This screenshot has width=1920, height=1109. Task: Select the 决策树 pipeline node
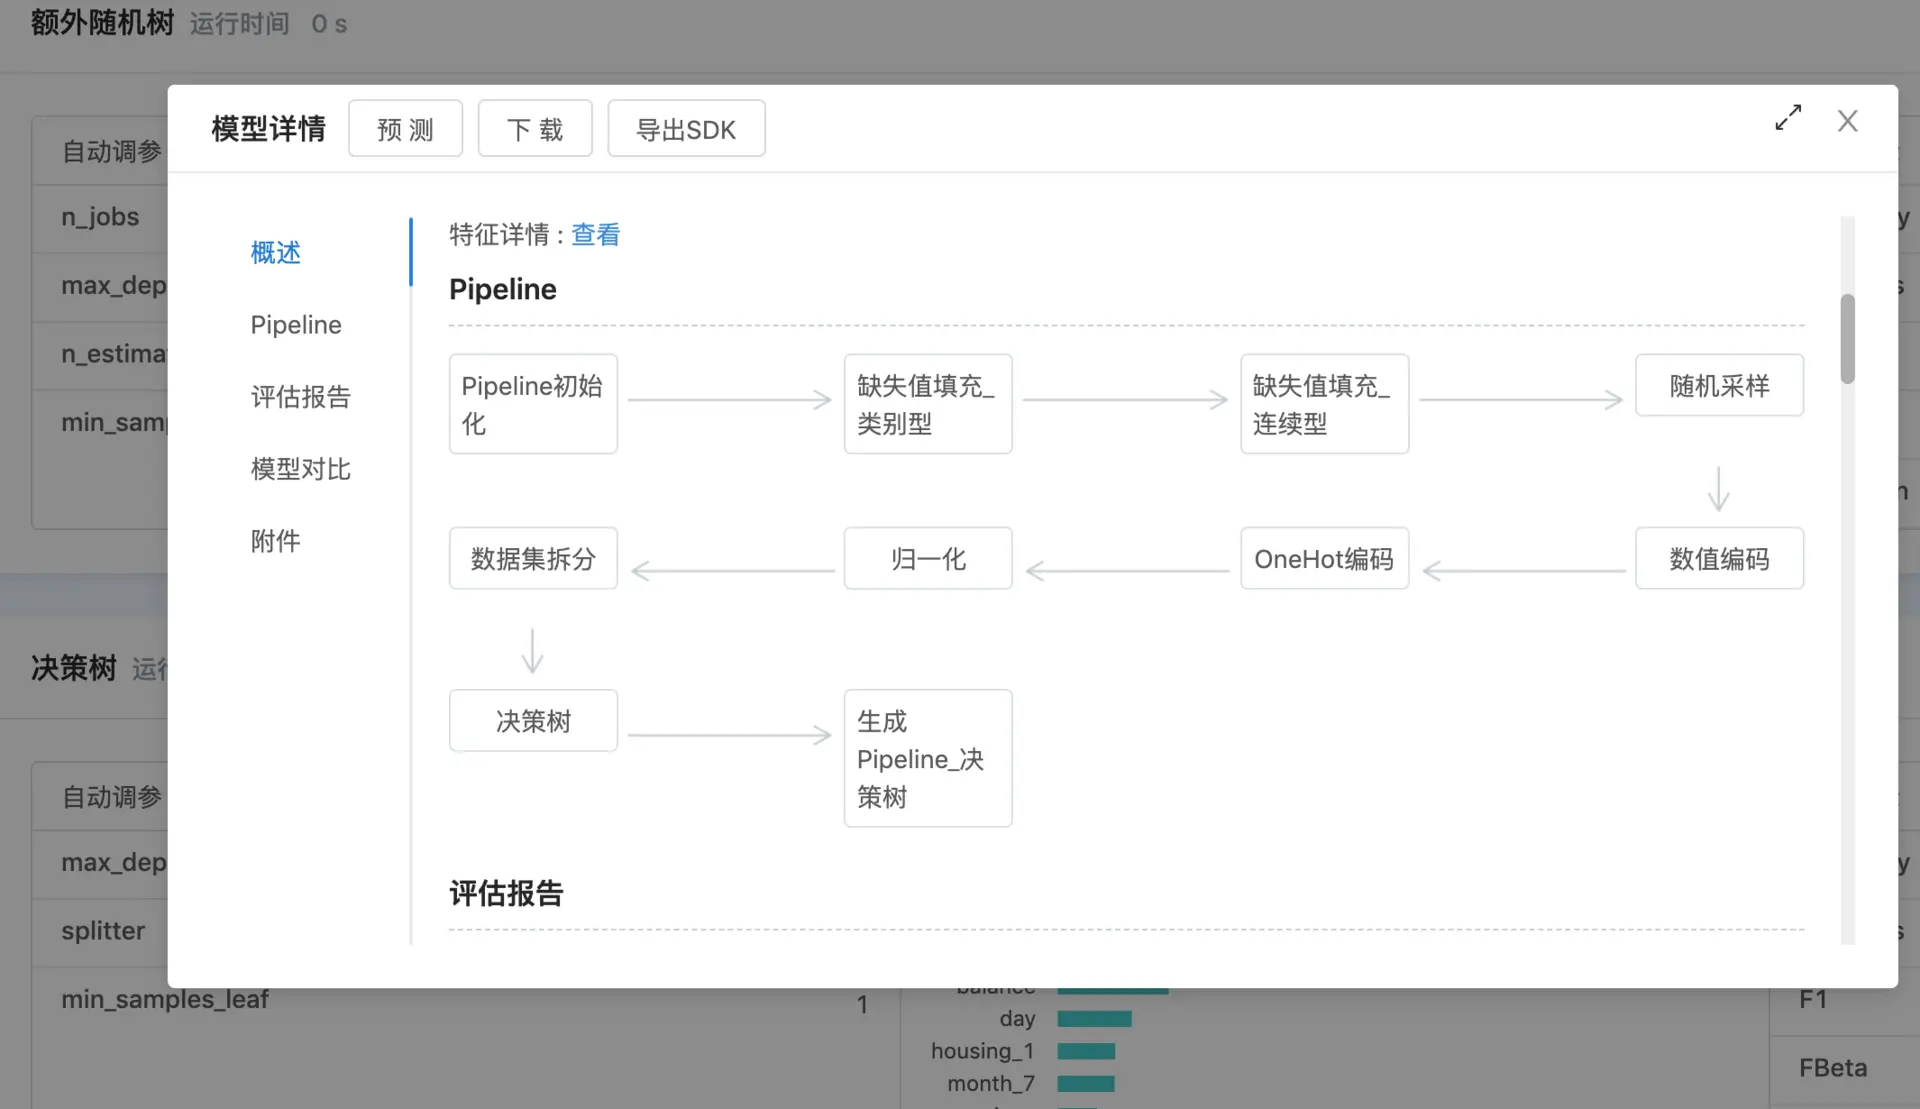pyautogui.click(x=532, y=721)
